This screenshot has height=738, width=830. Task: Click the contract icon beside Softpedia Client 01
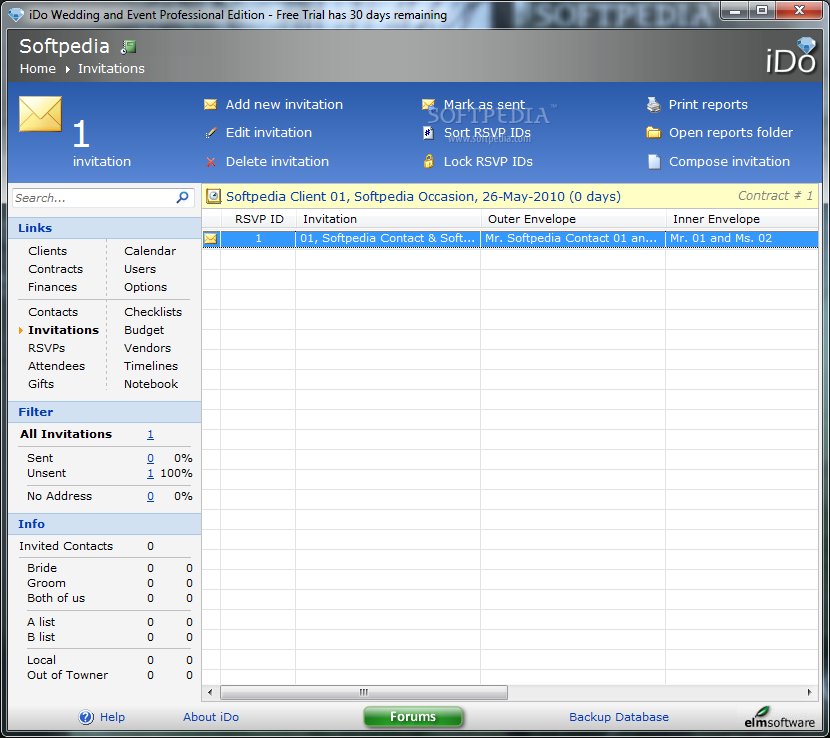coord(213,196)
